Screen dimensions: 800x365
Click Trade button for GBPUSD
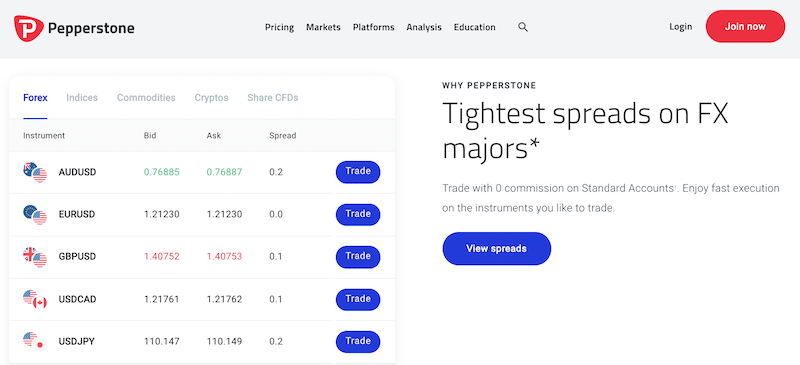pyautogui.click(x=358, y=257)
